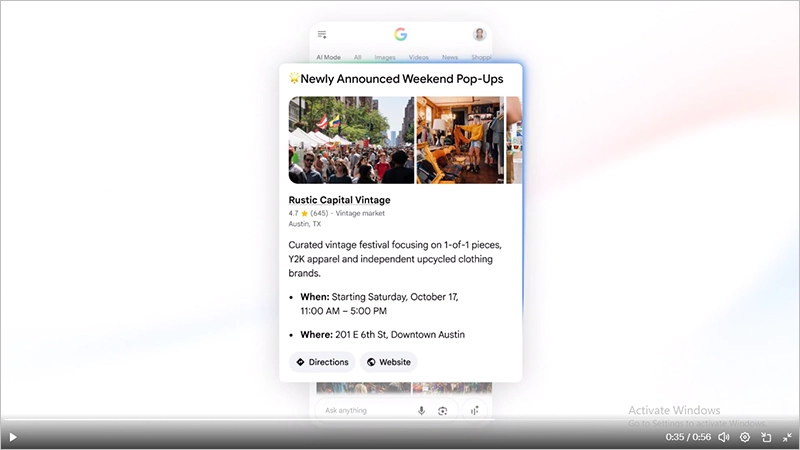Switch to News tab
The height and width of the screenshot is (450, 800).
tap(449, 57)
